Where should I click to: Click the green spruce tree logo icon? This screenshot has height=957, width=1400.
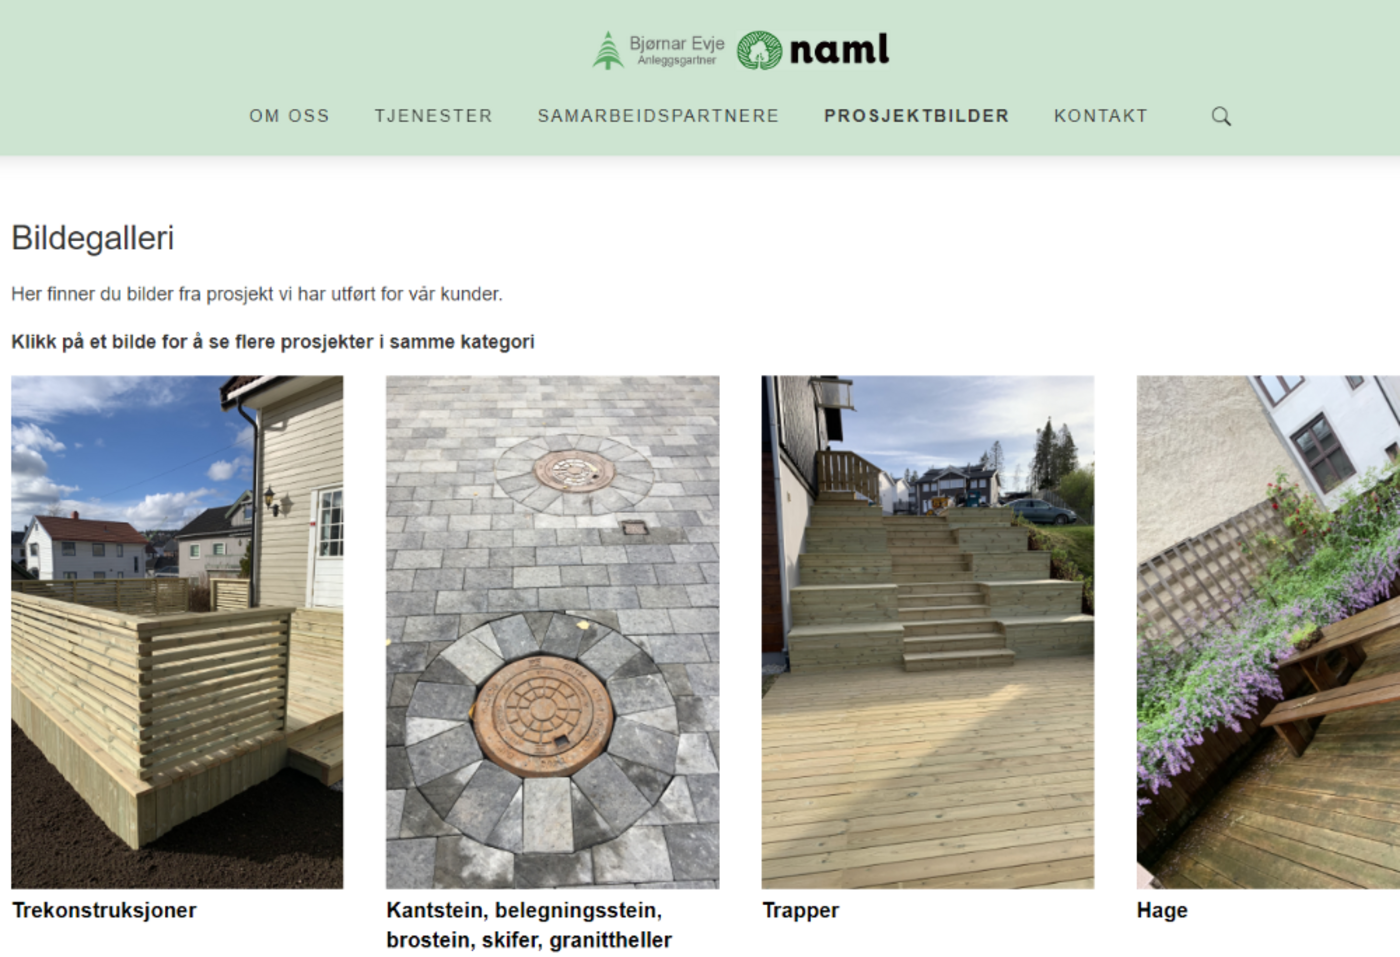(607, 50)
